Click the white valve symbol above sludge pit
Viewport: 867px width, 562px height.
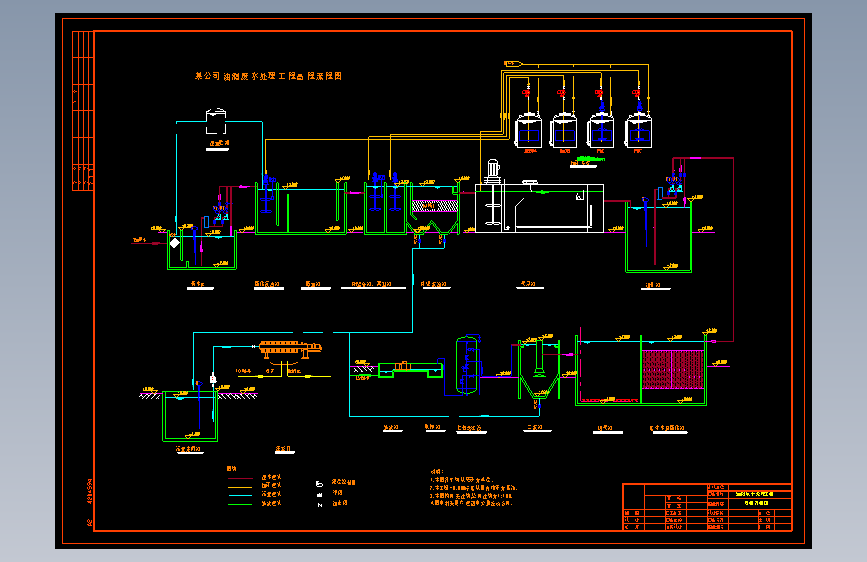click(213, 379)
